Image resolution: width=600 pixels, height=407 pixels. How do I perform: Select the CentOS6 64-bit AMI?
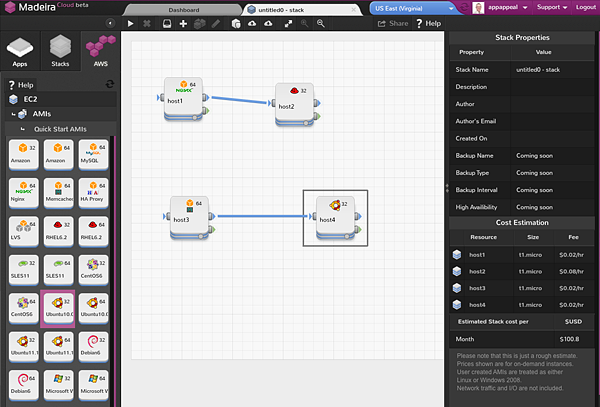pos(23,308)
